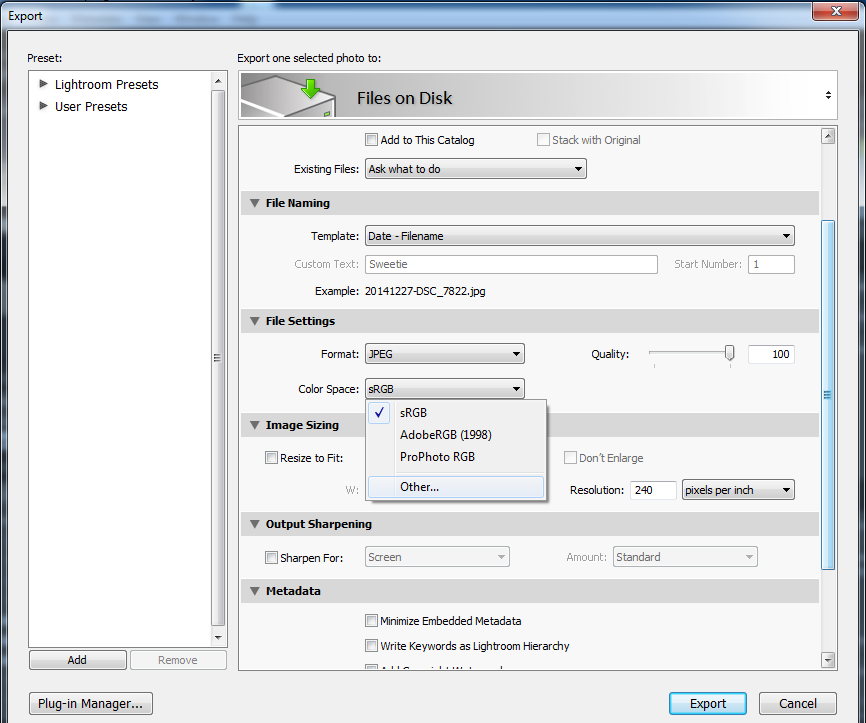Click the Resolution field showing 240

pos(653,490)
